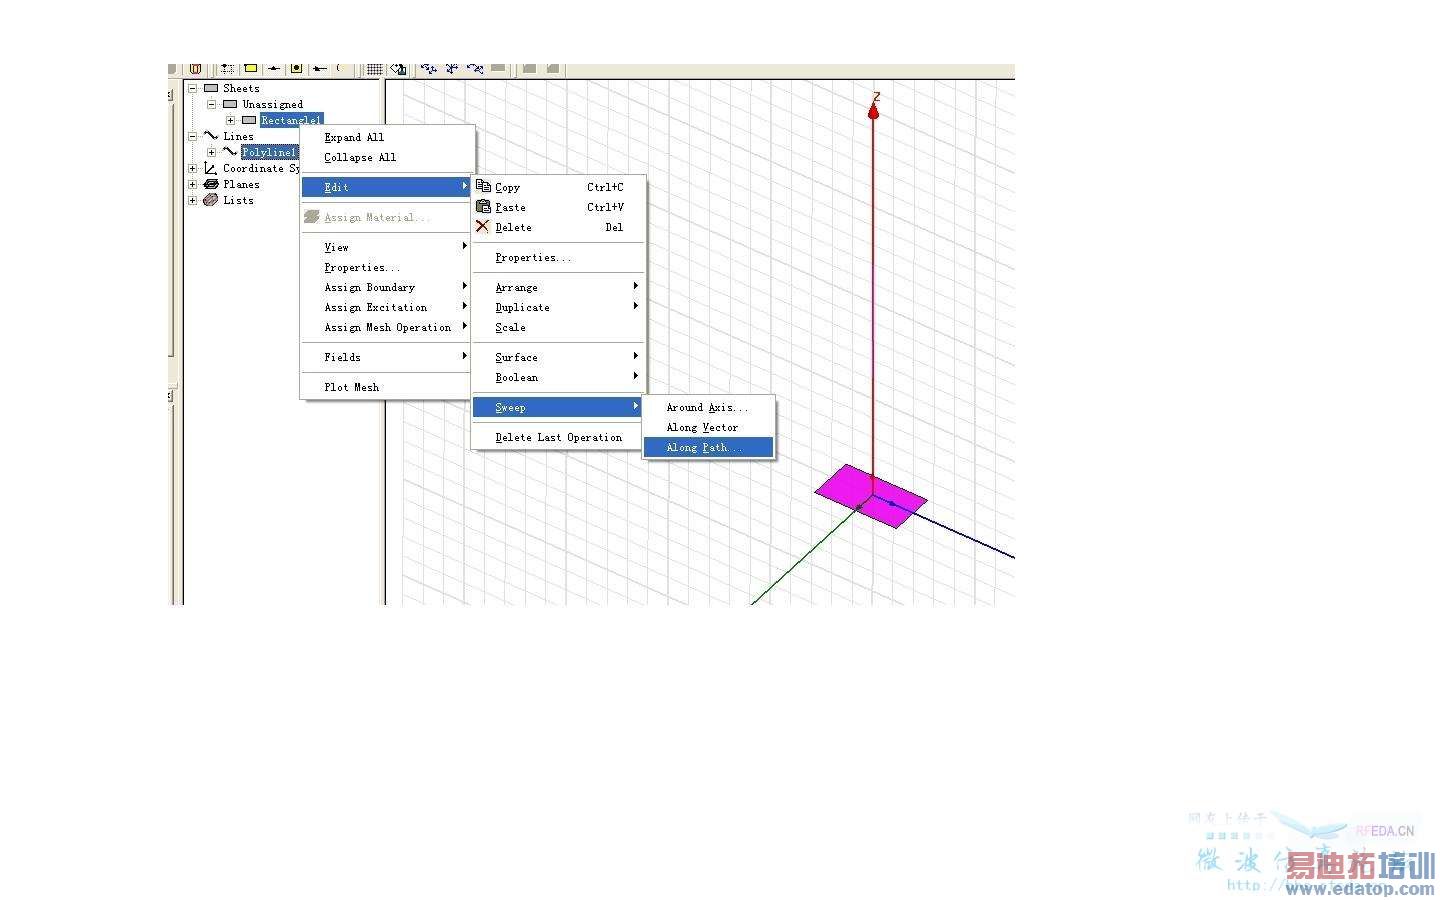The image size is (1440, 900).
Task: Choose Delete Last Operation
Action: point(559,437)
